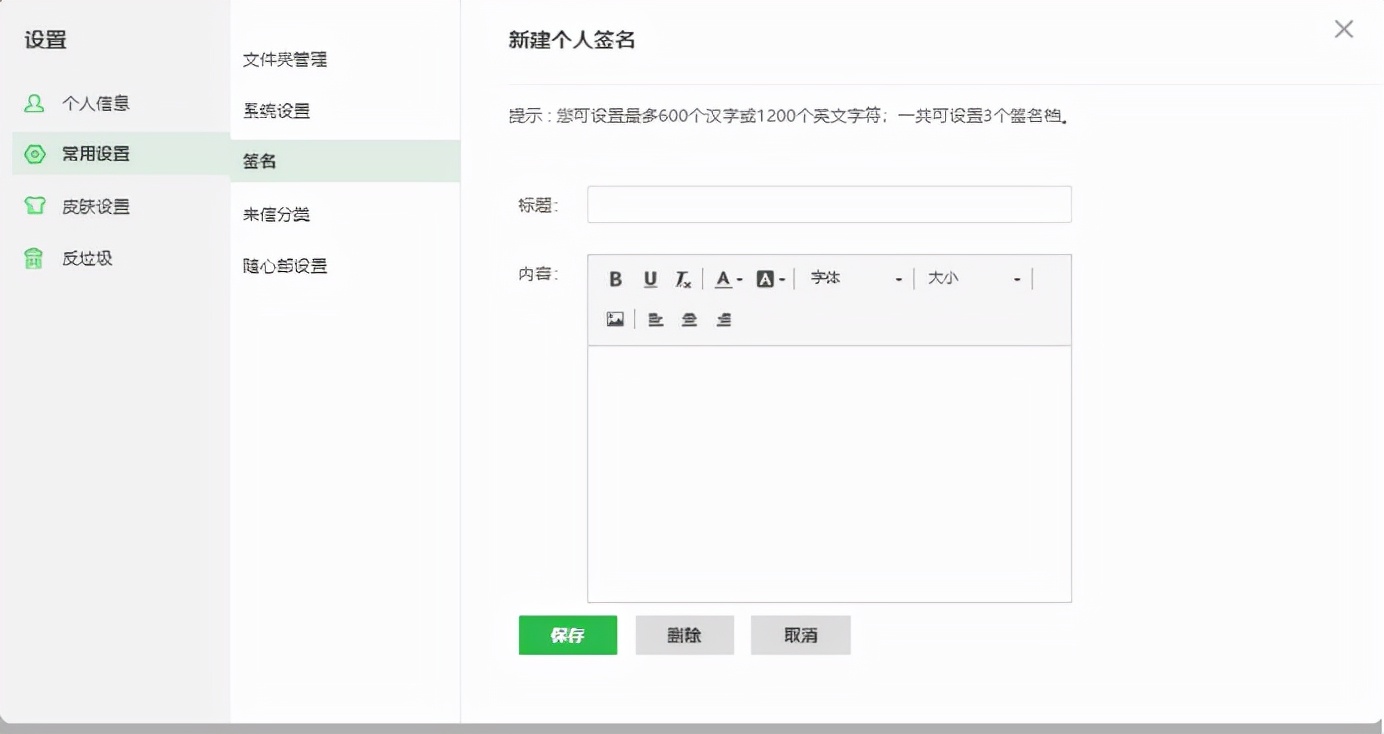Click the trash bin icon beside 反垃圾

pyautogui.click(x=34, y=258)
